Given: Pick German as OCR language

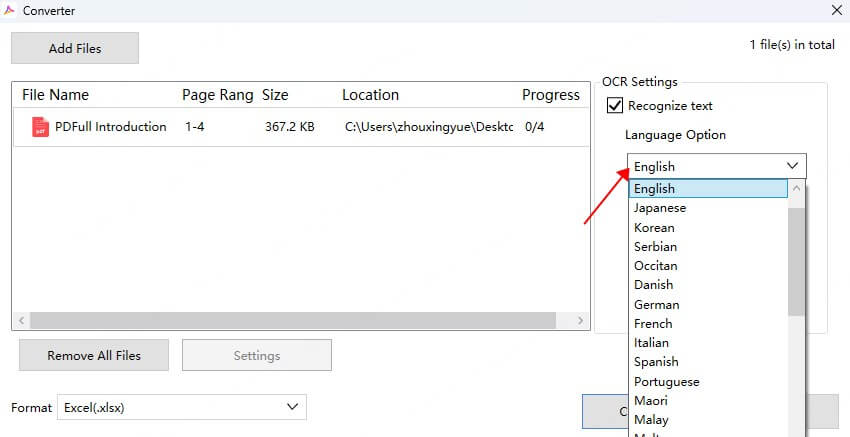Looking at the screenshot, I should 656,304.
